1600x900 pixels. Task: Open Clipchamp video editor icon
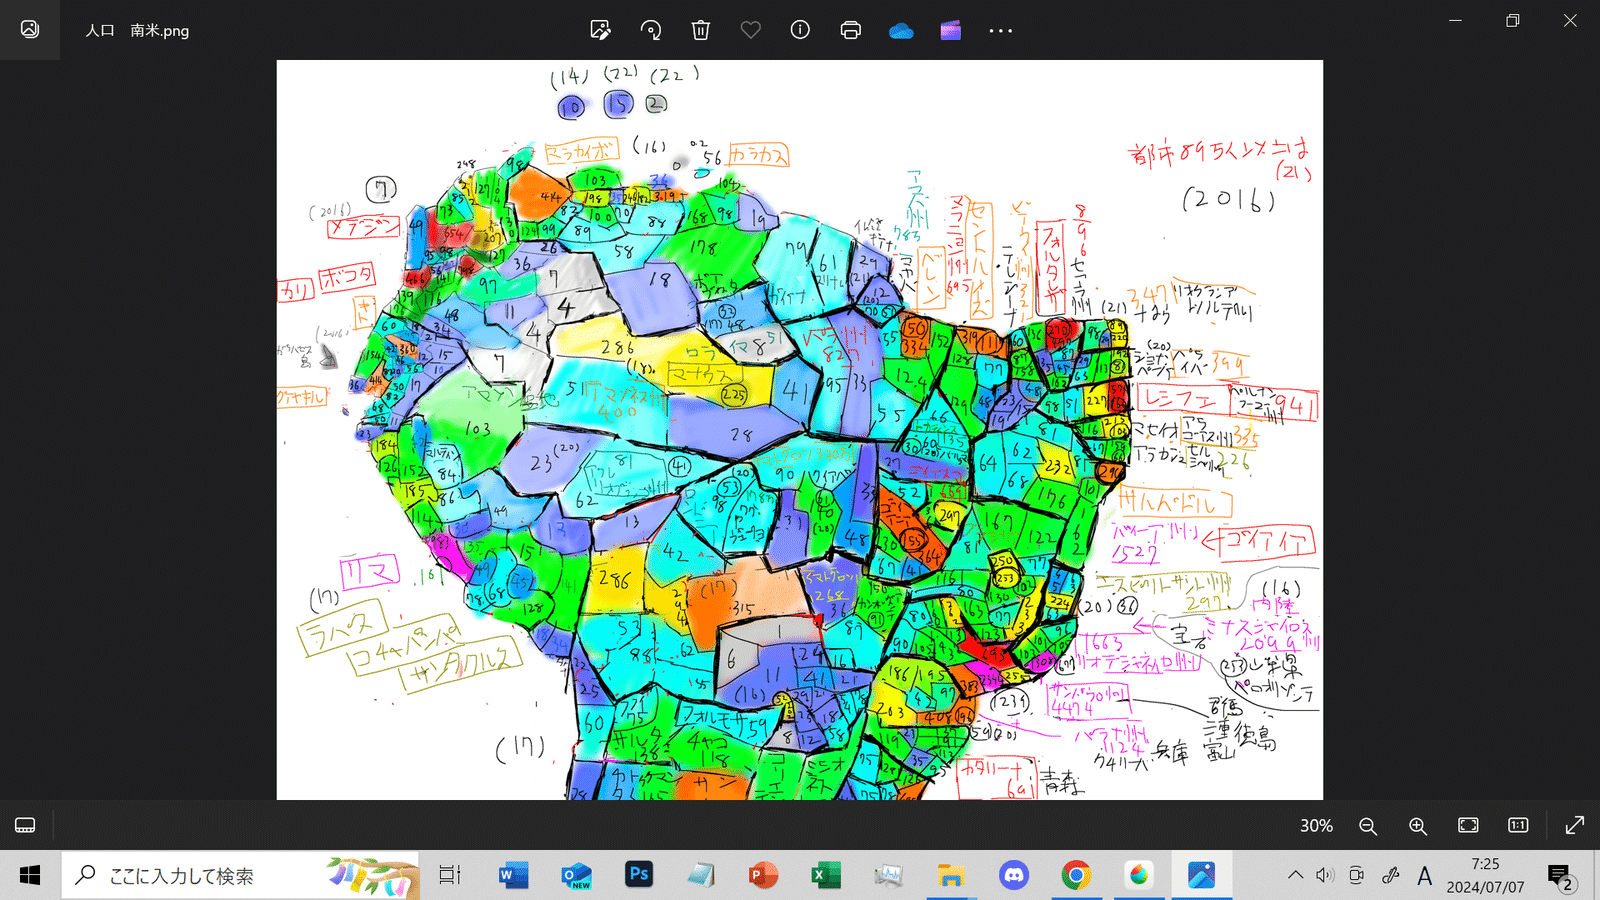point(950,30)
